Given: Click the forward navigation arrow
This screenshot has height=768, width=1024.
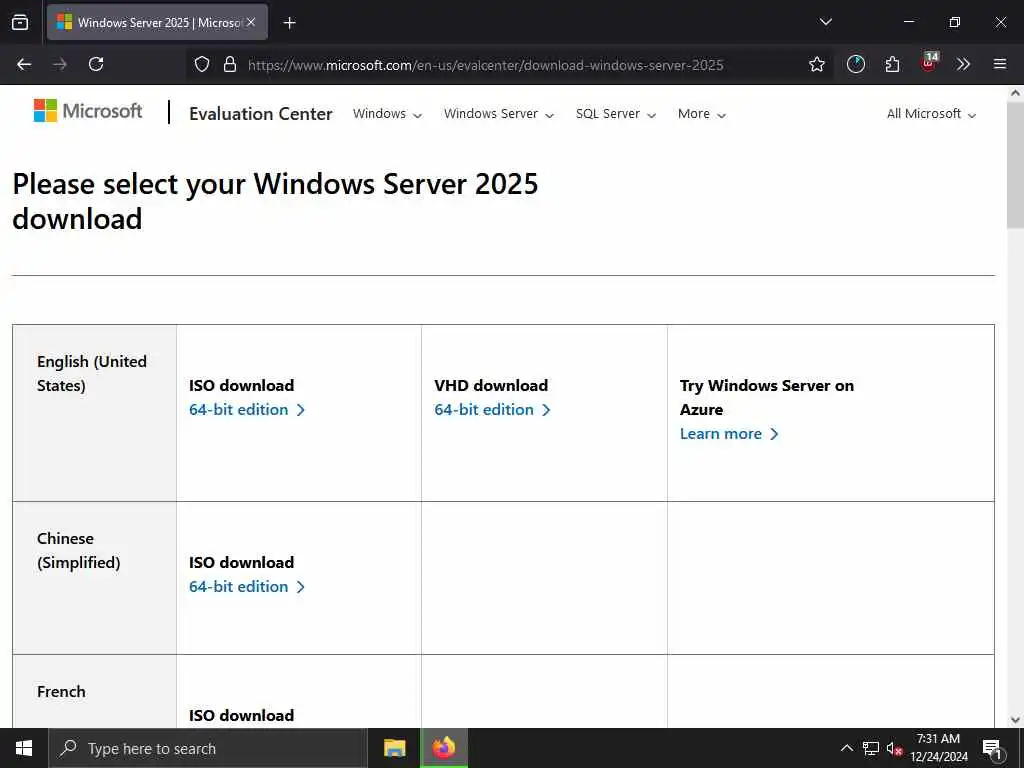Looking at the screenshot, I should pyautogui.click(x=60, y=64).
